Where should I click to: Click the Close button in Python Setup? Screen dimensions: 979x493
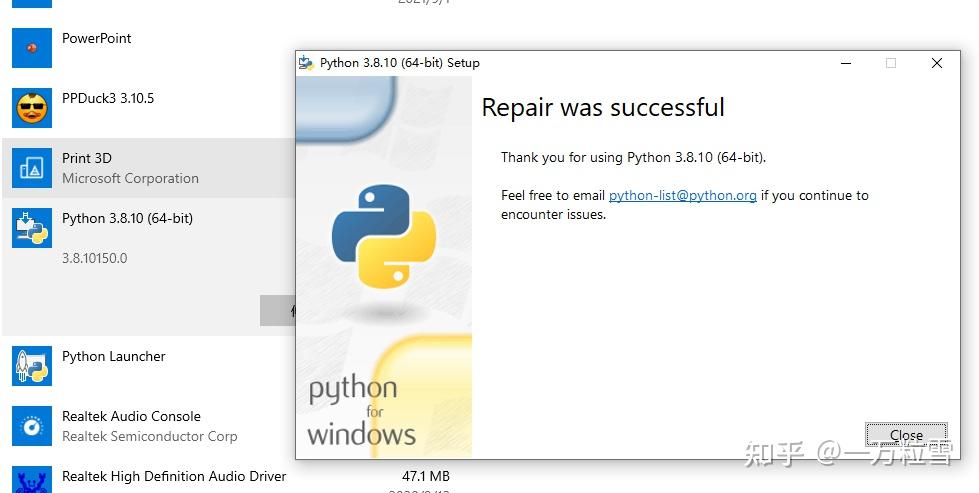pos(906,435)
